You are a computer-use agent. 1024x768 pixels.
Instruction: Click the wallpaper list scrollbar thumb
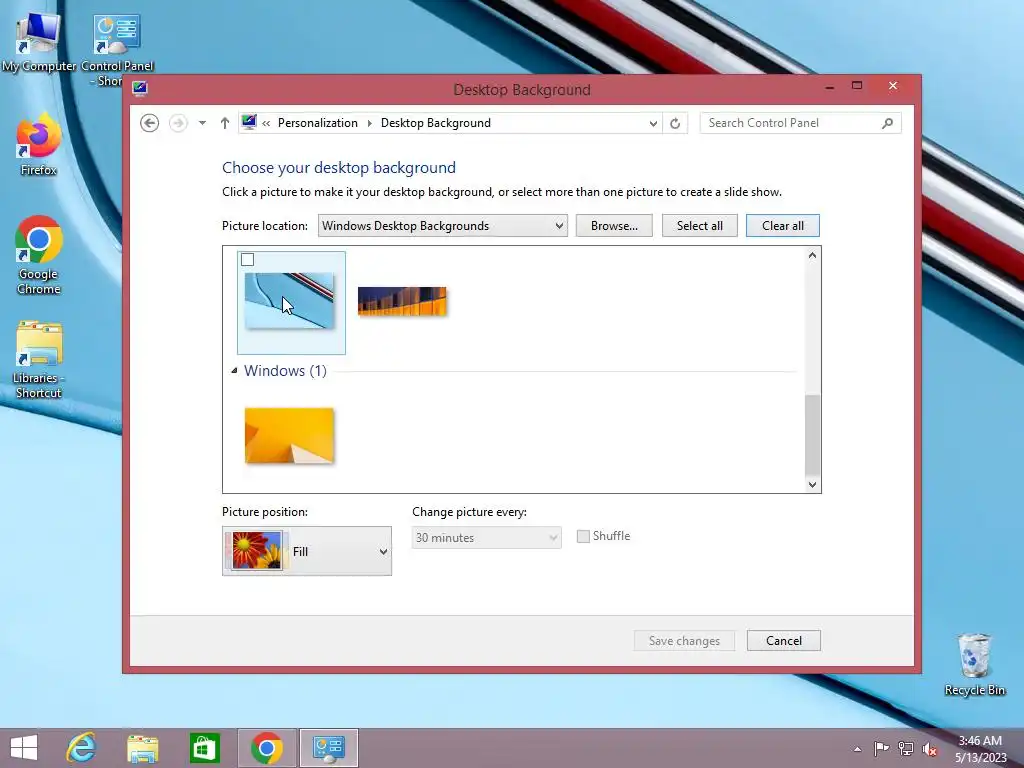tap(812, 434)
